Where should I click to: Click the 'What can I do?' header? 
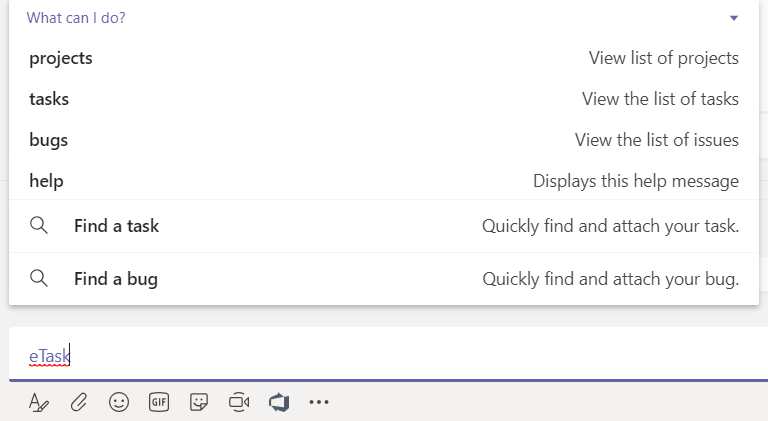coord(76,18)
